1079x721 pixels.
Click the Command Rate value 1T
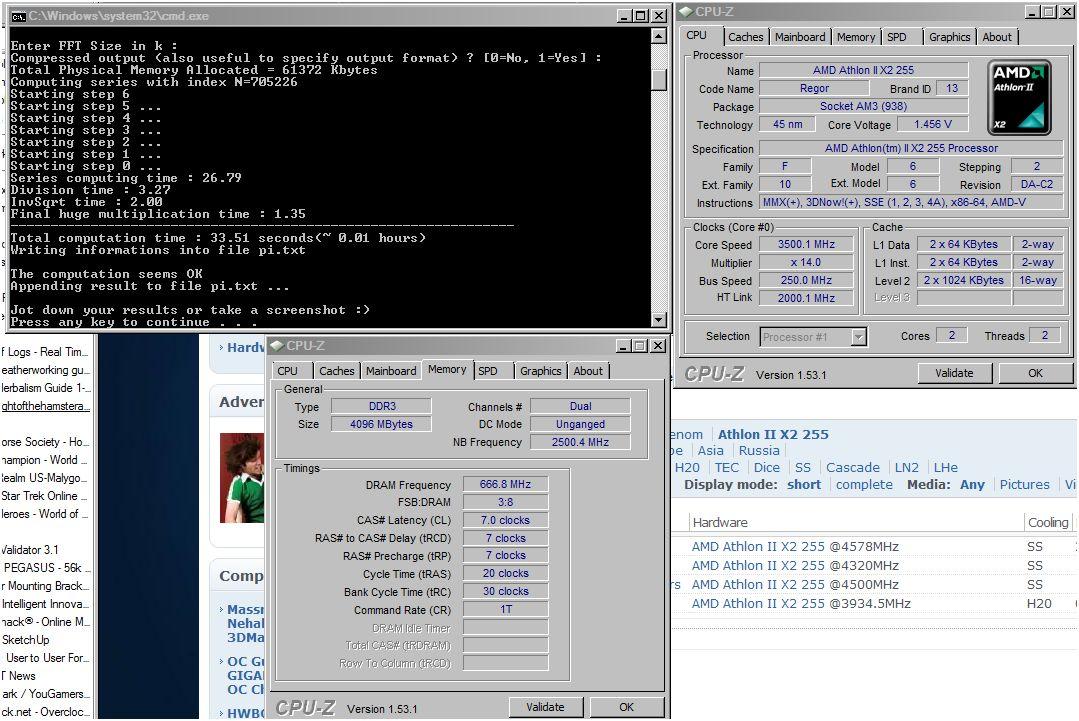505,610
